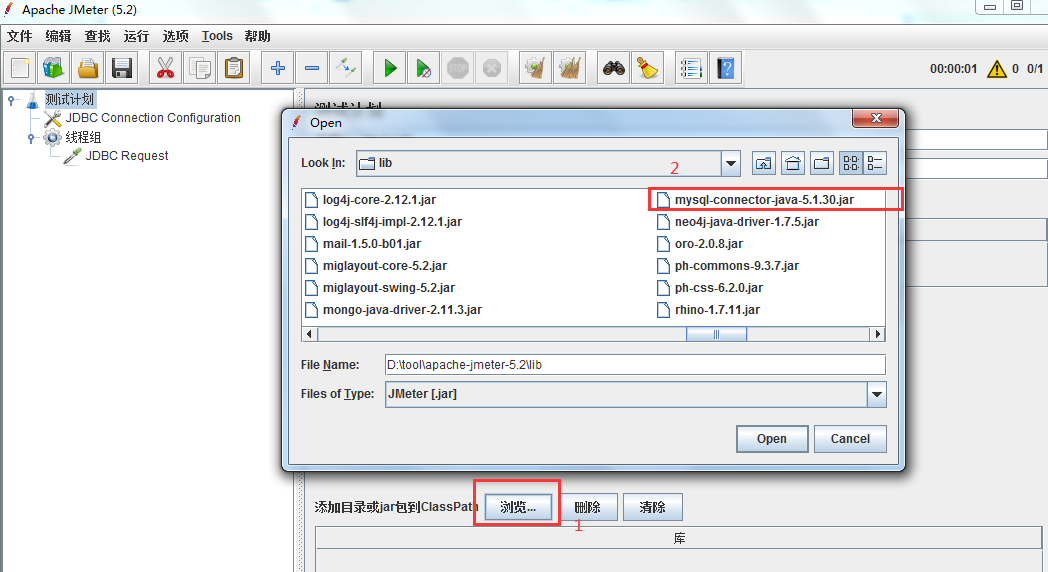Click the file list scroll left arrow

coord(309,334)
